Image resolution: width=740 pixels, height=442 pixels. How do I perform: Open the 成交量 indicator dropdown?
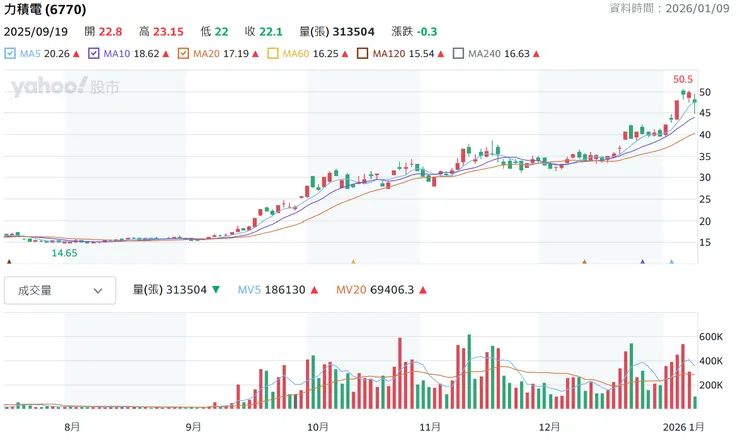coord(60,291)
